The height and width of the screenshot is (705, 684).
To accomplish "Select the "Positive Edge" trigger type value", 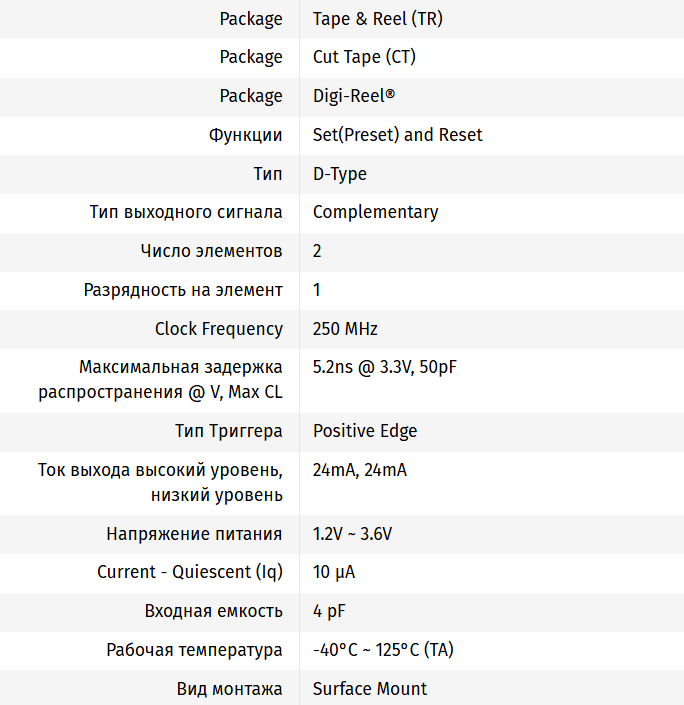I will pyautogui.click(x=365, y=431).
